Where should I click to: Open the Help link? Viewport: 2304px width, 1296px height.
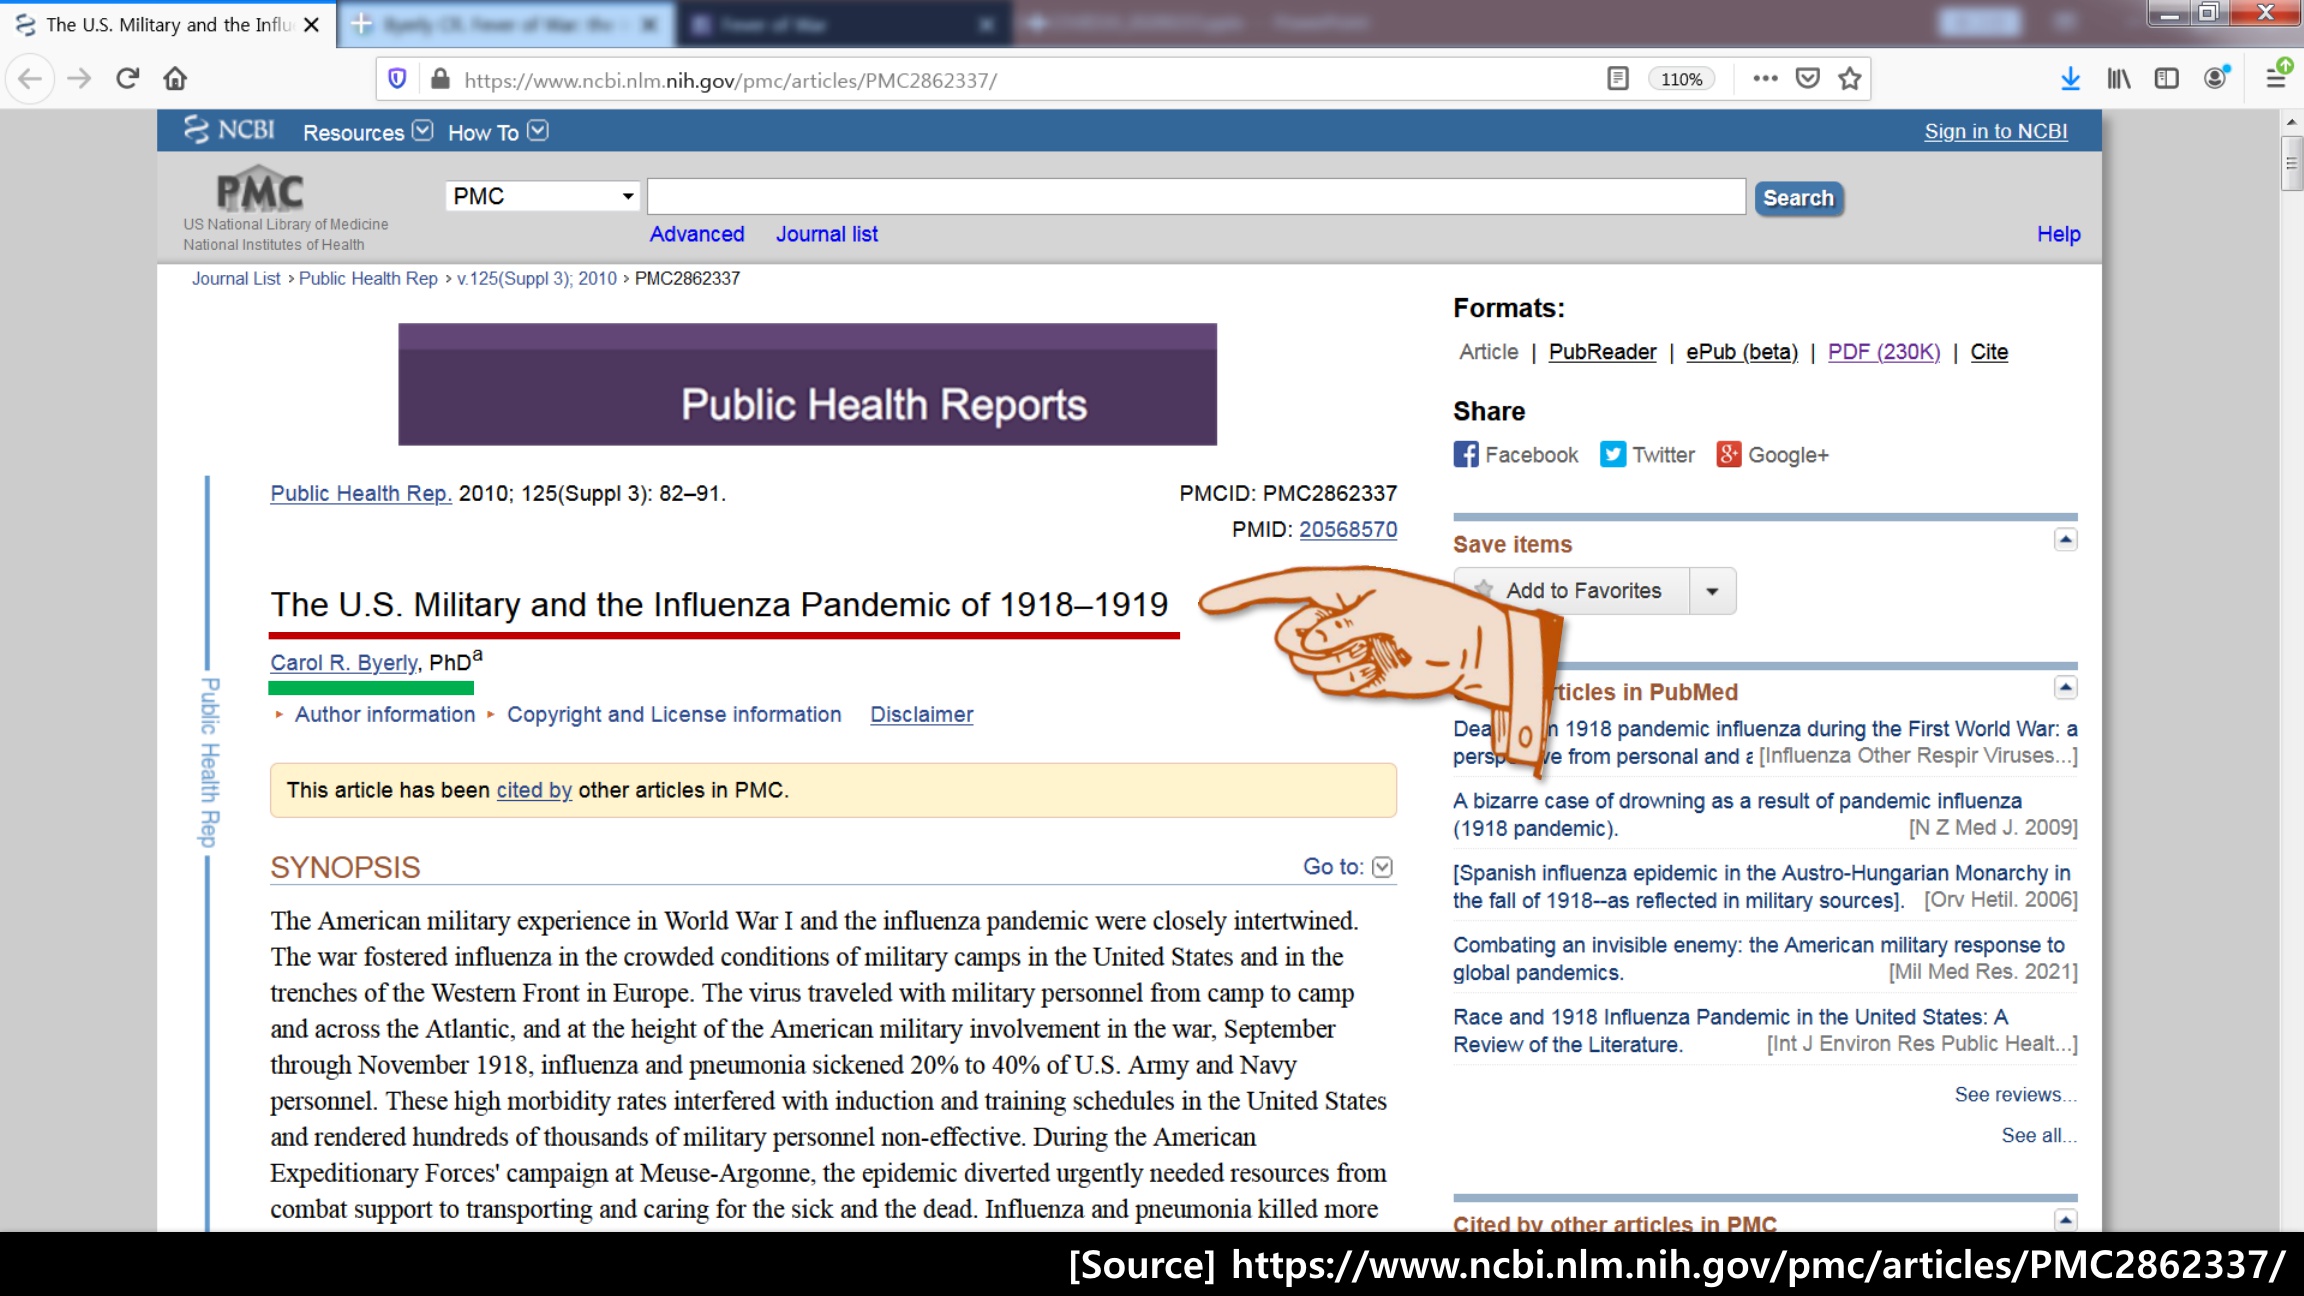[x=2058, y=234]
